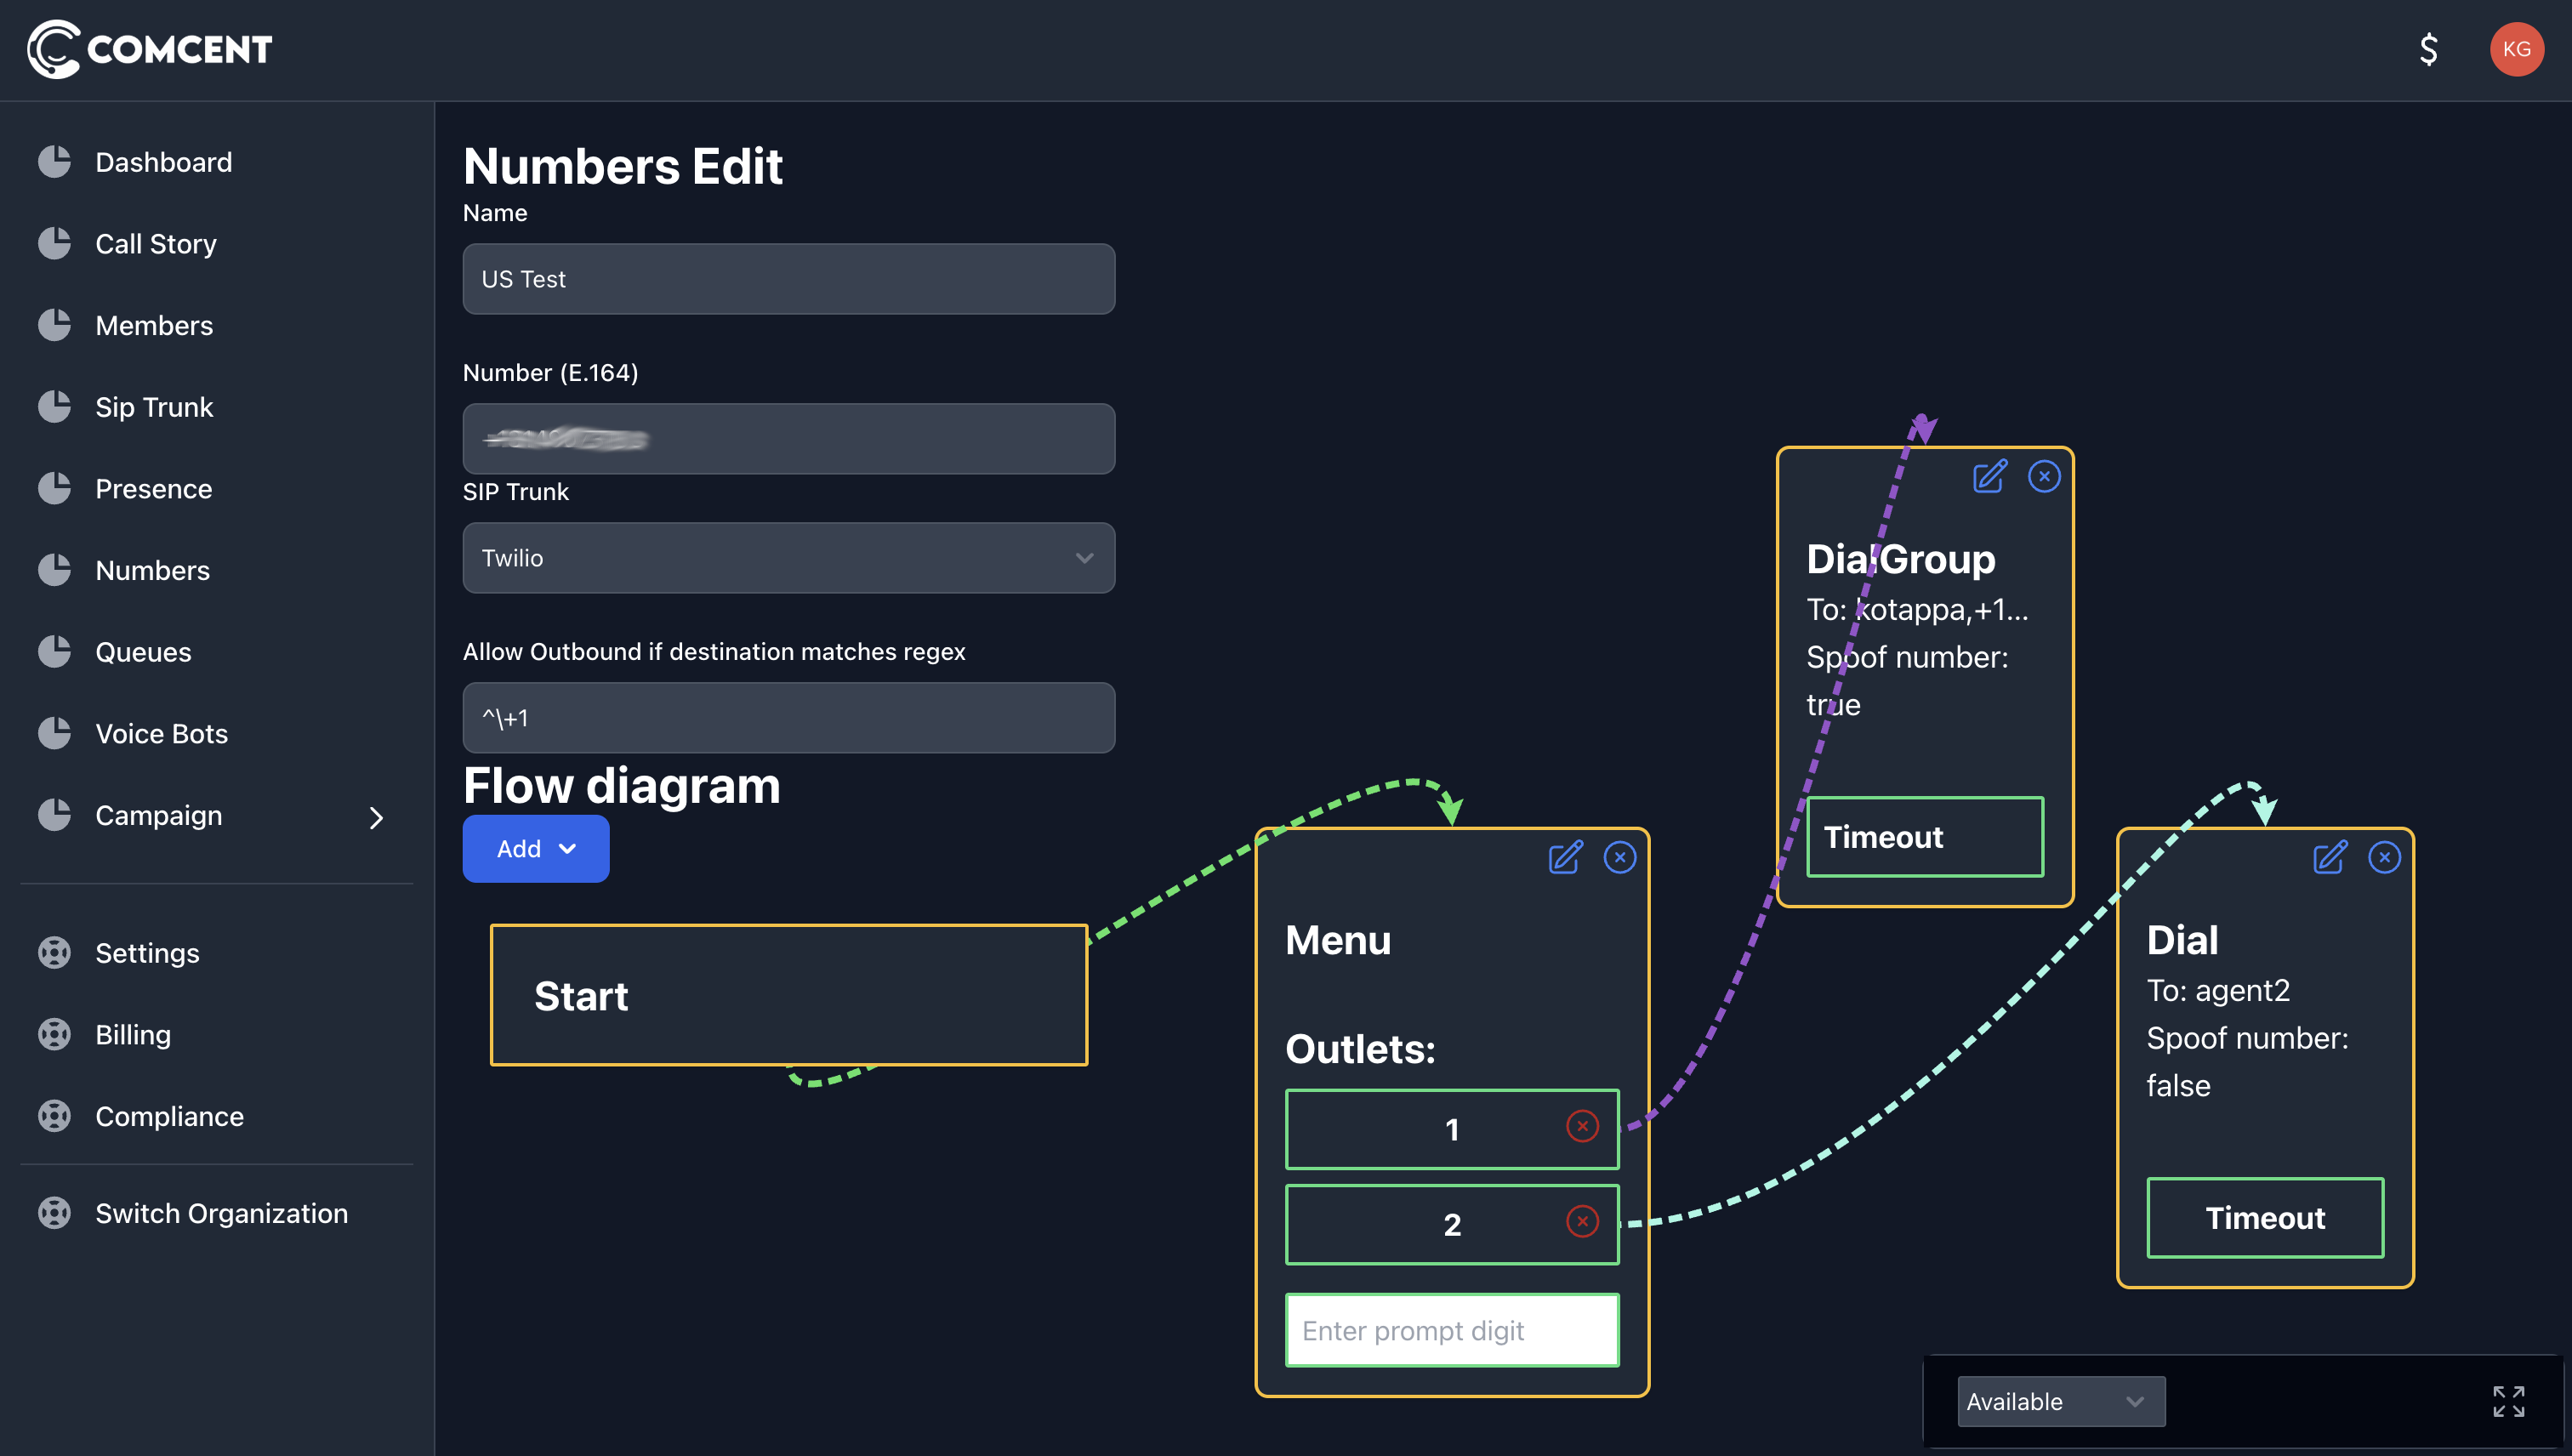This screenshot has width=2572, height=1456.
Task: Open Presence page
Action: coord(153,489)
